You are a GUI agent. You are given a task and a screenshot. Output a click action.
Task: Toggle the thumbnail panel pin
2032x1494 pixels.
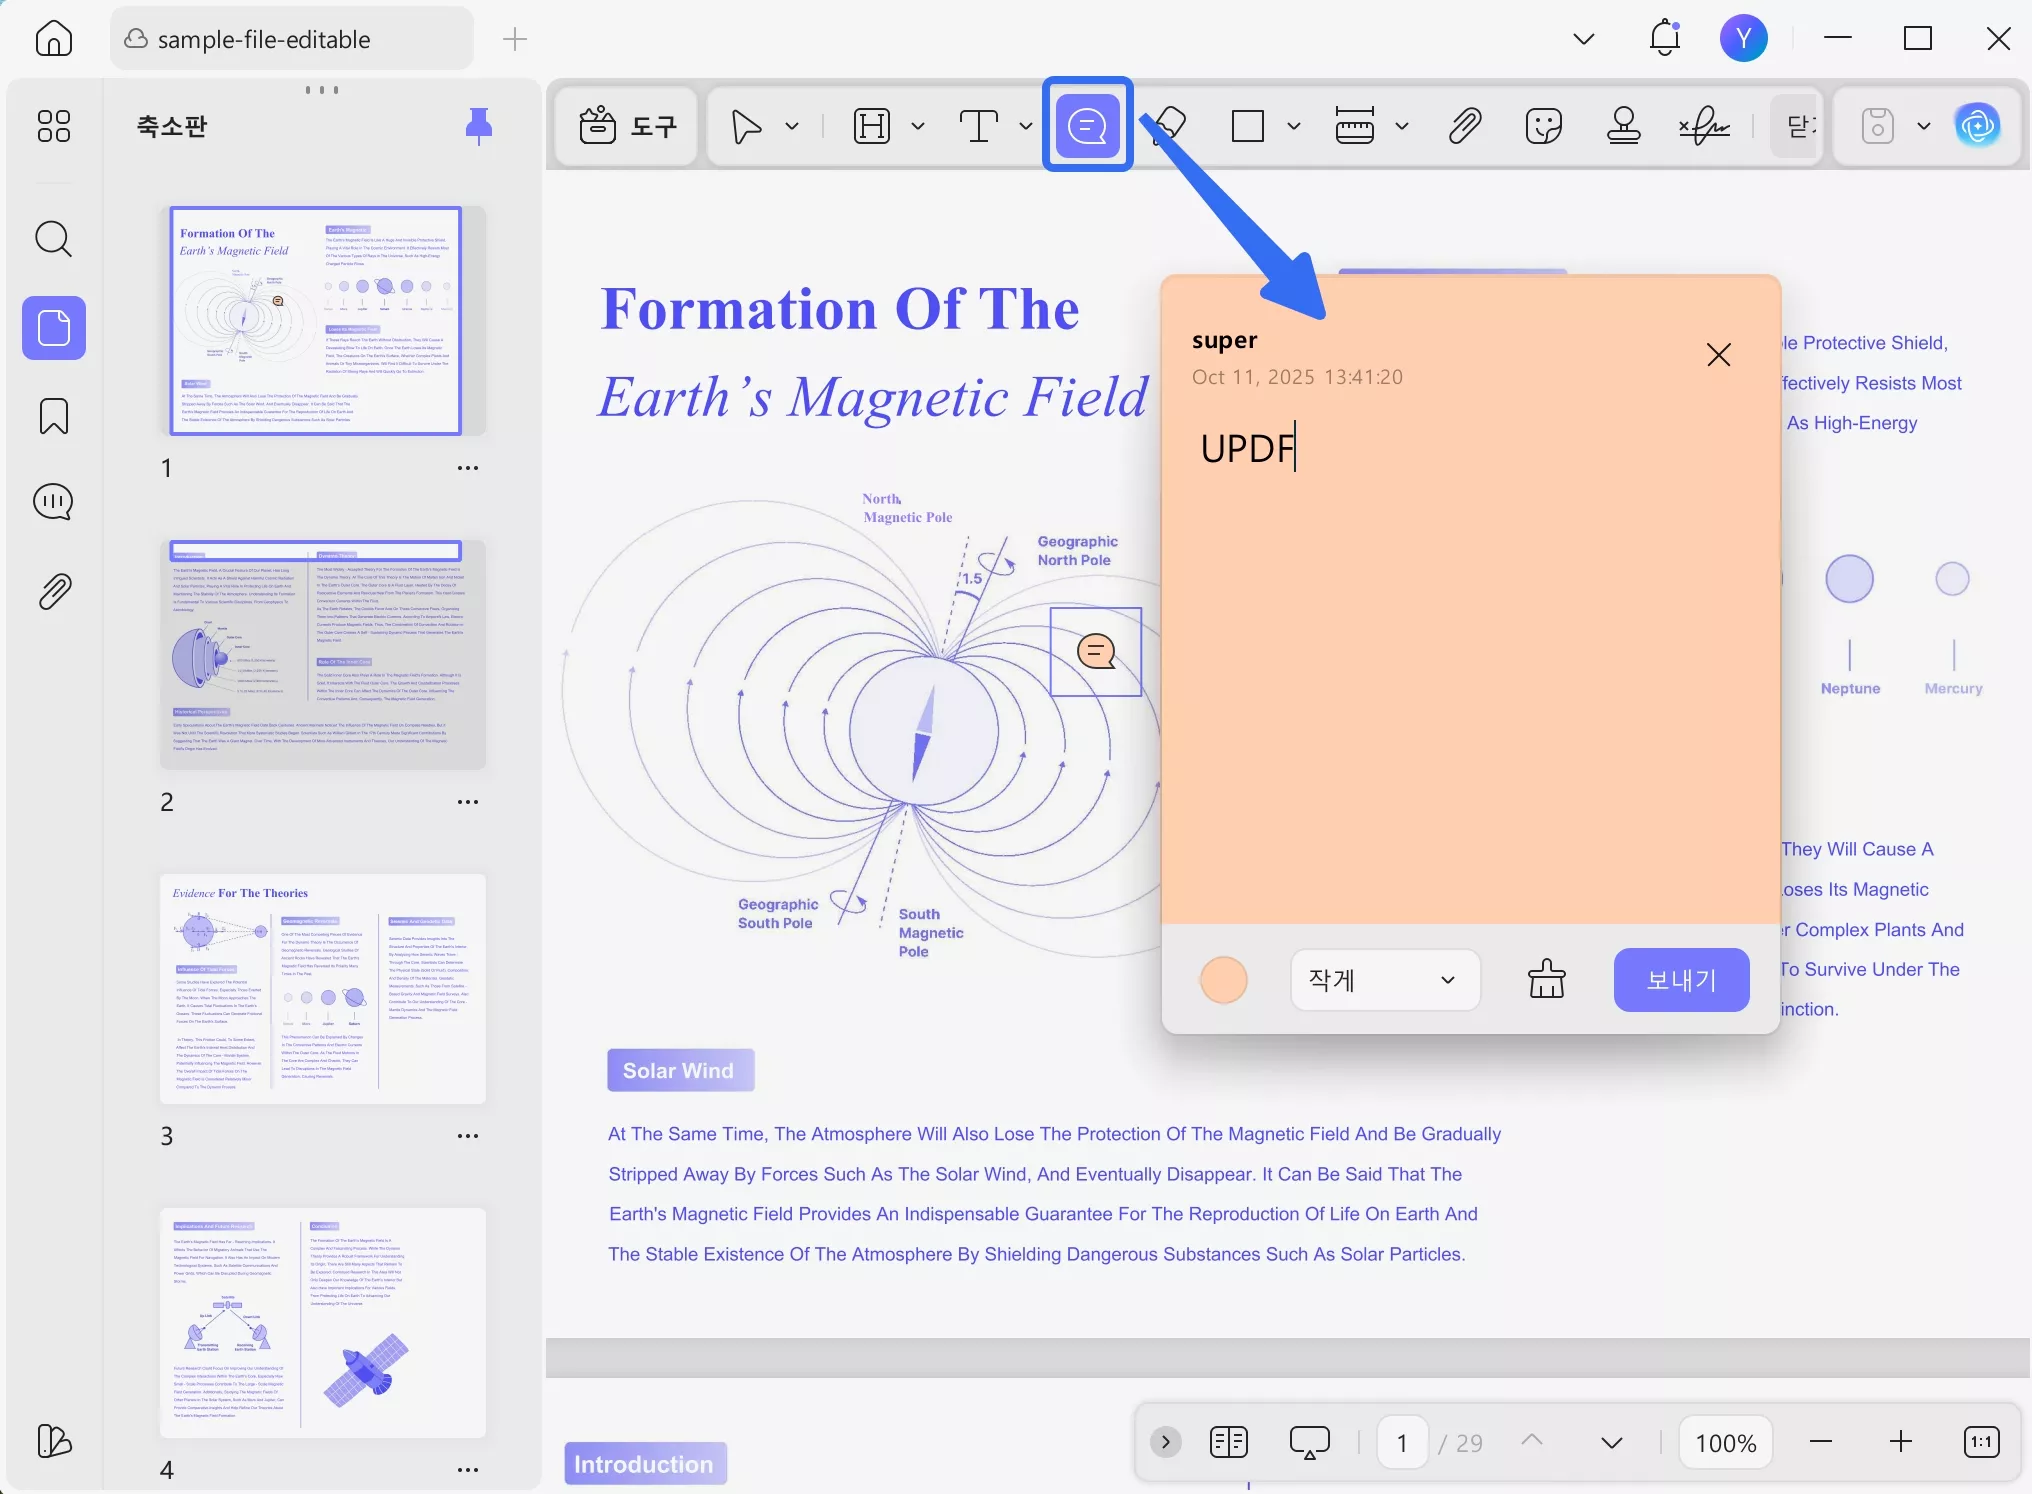click(479, 126)
